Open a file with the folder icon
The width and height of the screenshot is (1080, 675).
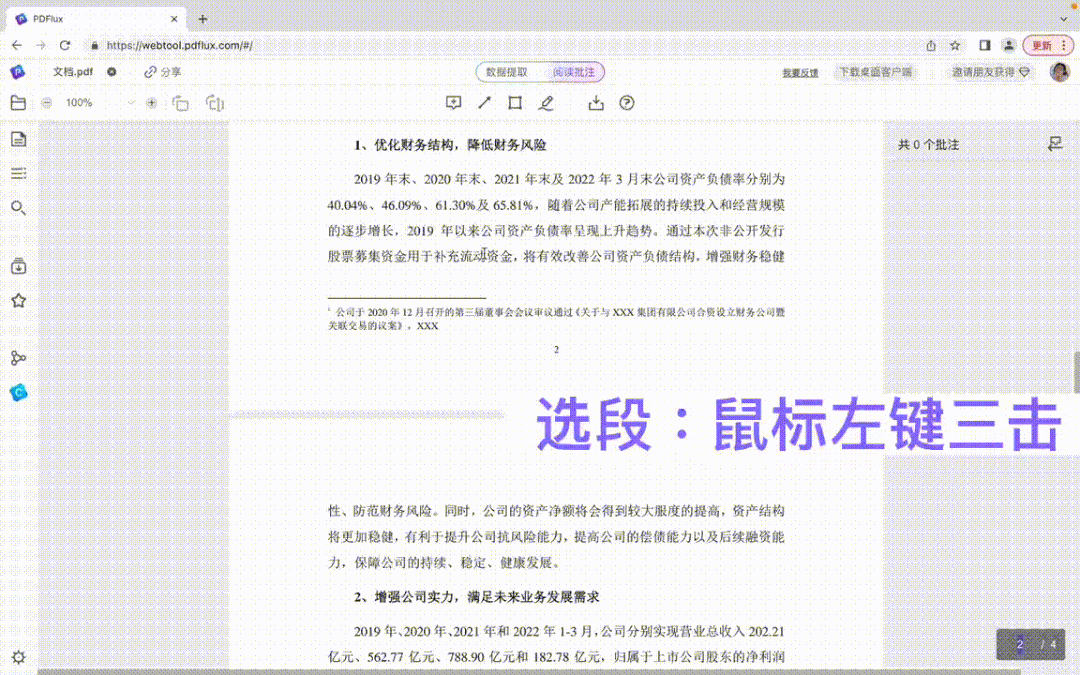pyautogui.click(x=17, y=102)
